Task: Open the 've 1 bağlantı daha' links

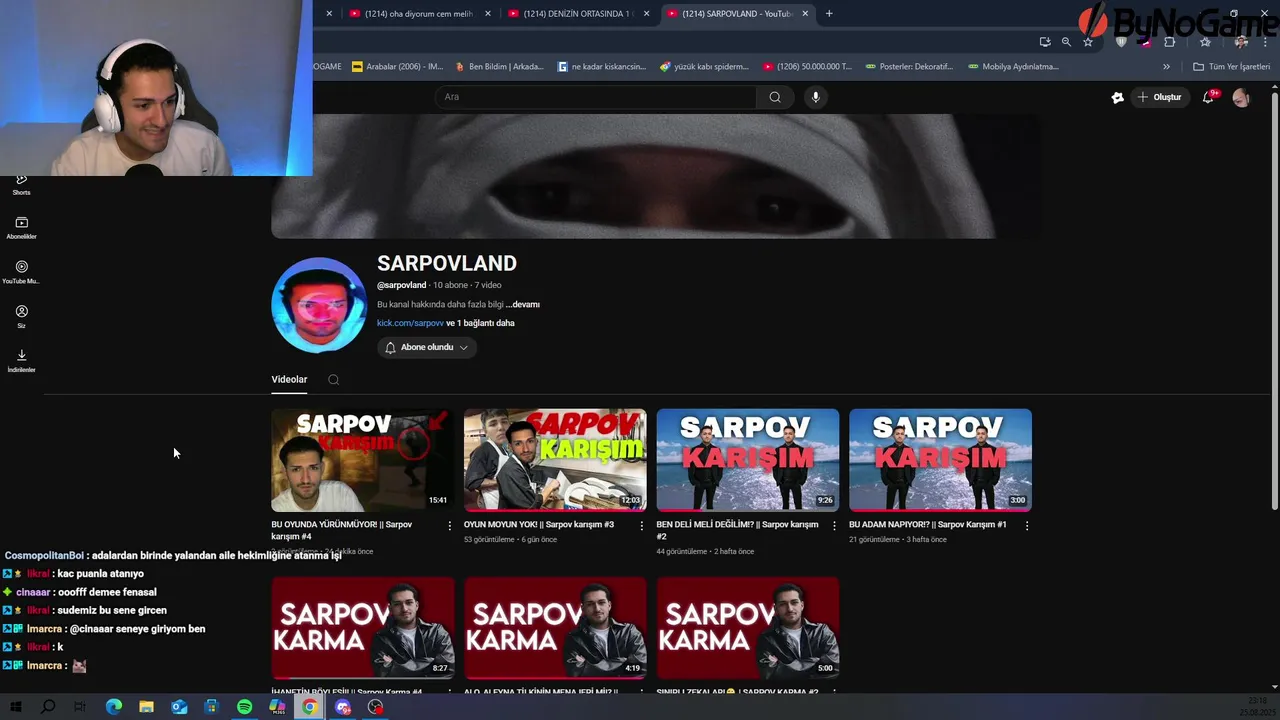Action: click(x=480, y=323)
